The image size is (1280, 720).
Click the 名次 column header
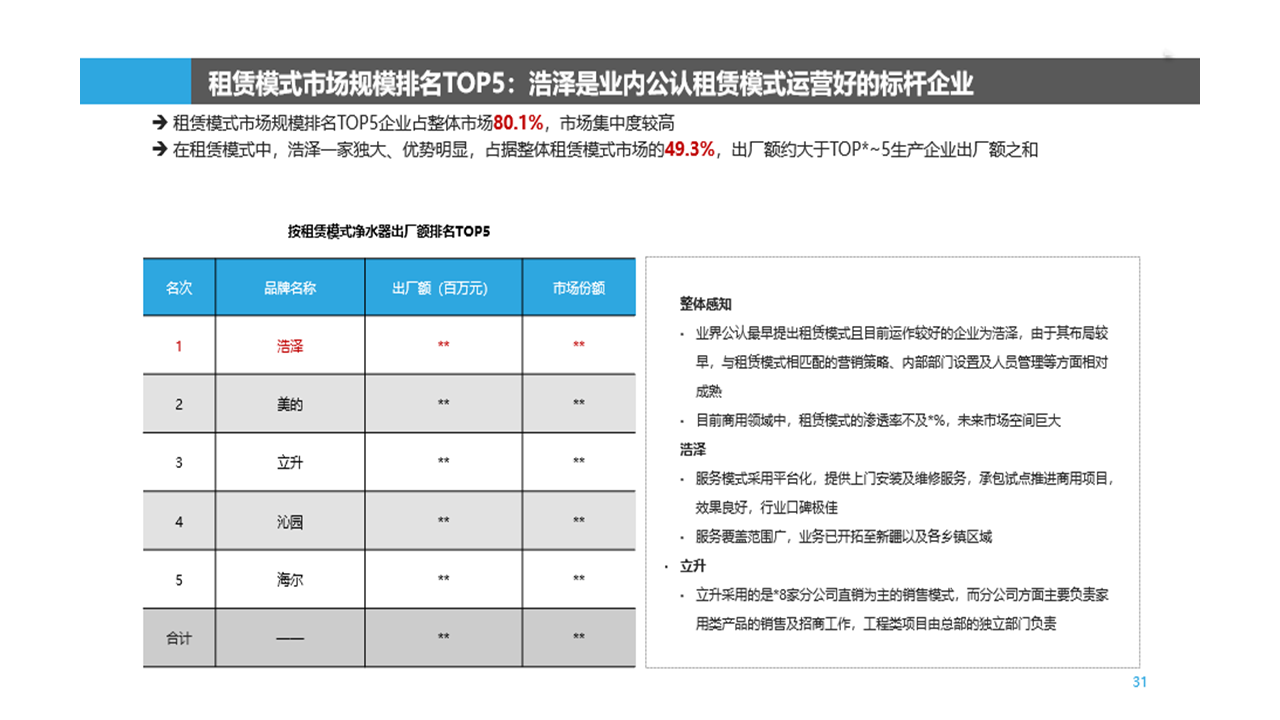[179, 288]
